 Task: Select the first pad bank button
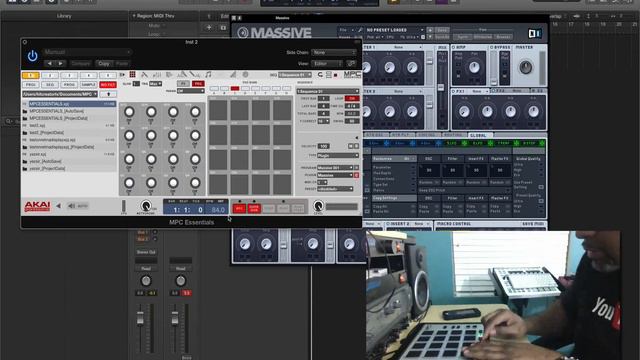[214, 89]
